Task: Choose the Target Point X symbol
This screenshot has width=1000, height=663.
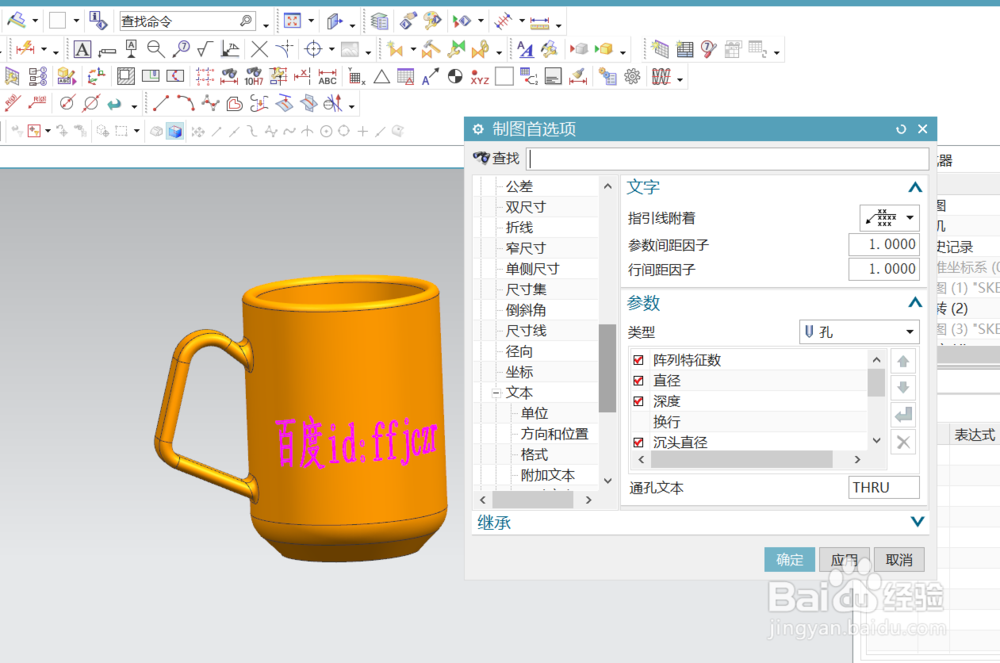Action: point(260,49)
